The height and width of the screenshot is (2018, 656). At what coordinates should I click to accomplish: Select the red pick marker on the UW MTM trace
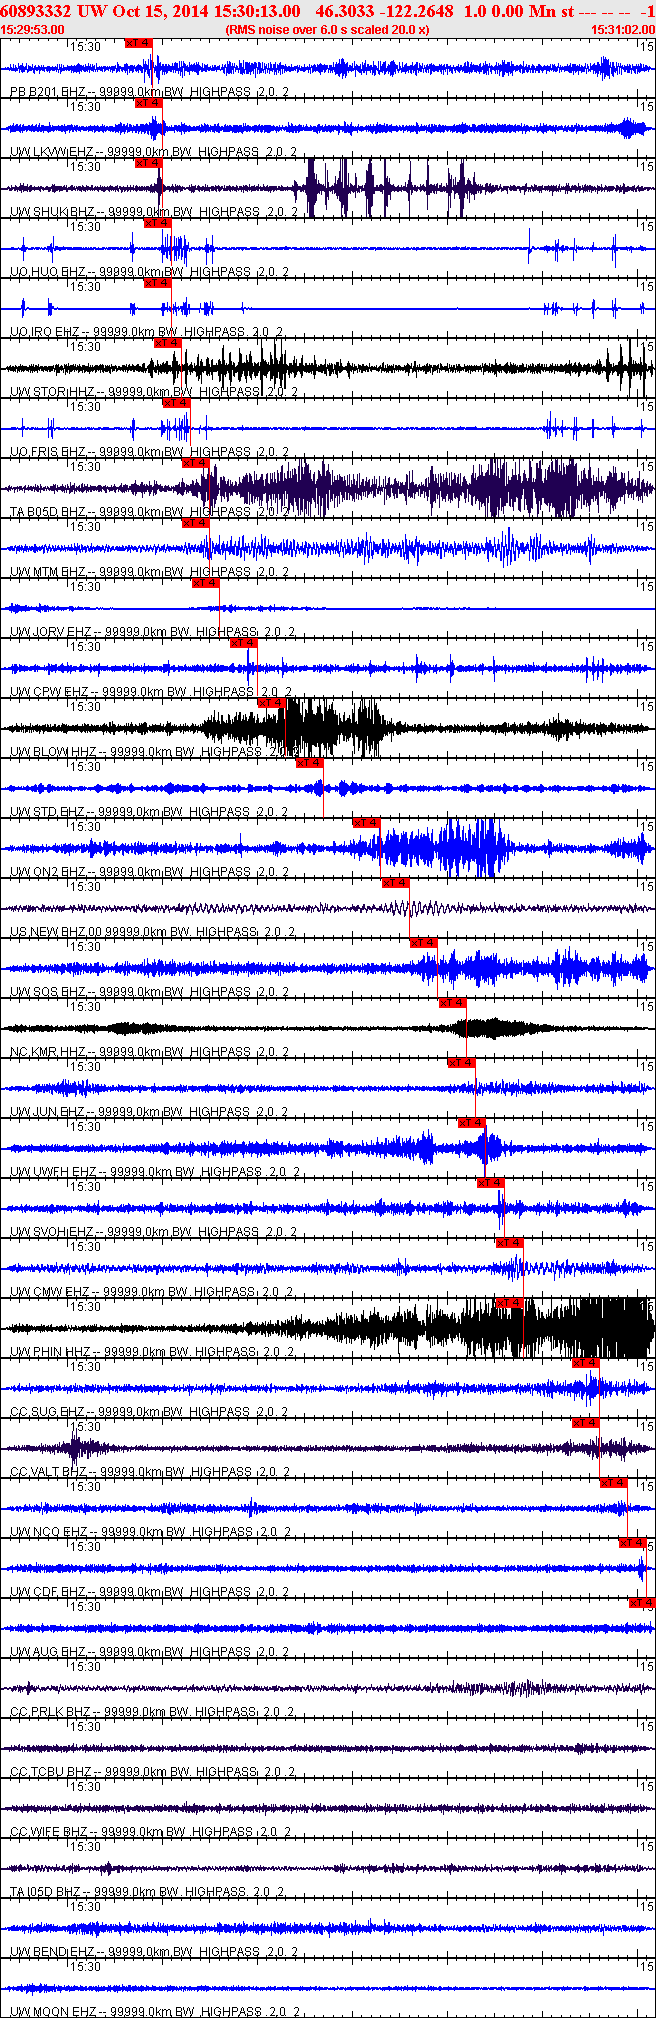click(x=195, y=523)
